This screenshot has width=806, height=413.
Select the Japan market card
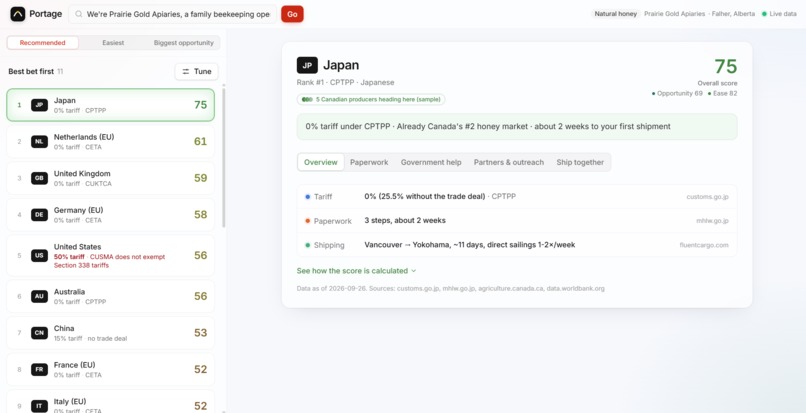point(111,105)
